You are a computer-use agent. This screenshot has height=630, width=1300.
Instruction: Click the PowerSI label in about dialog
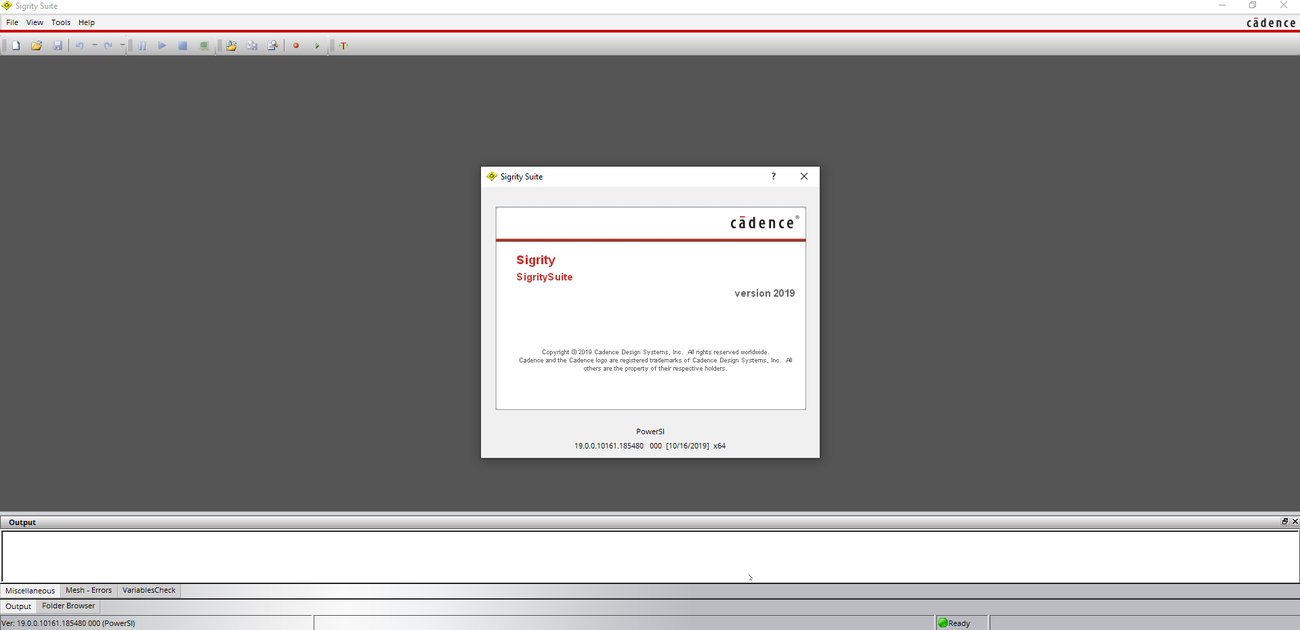(x=650, y=432)
